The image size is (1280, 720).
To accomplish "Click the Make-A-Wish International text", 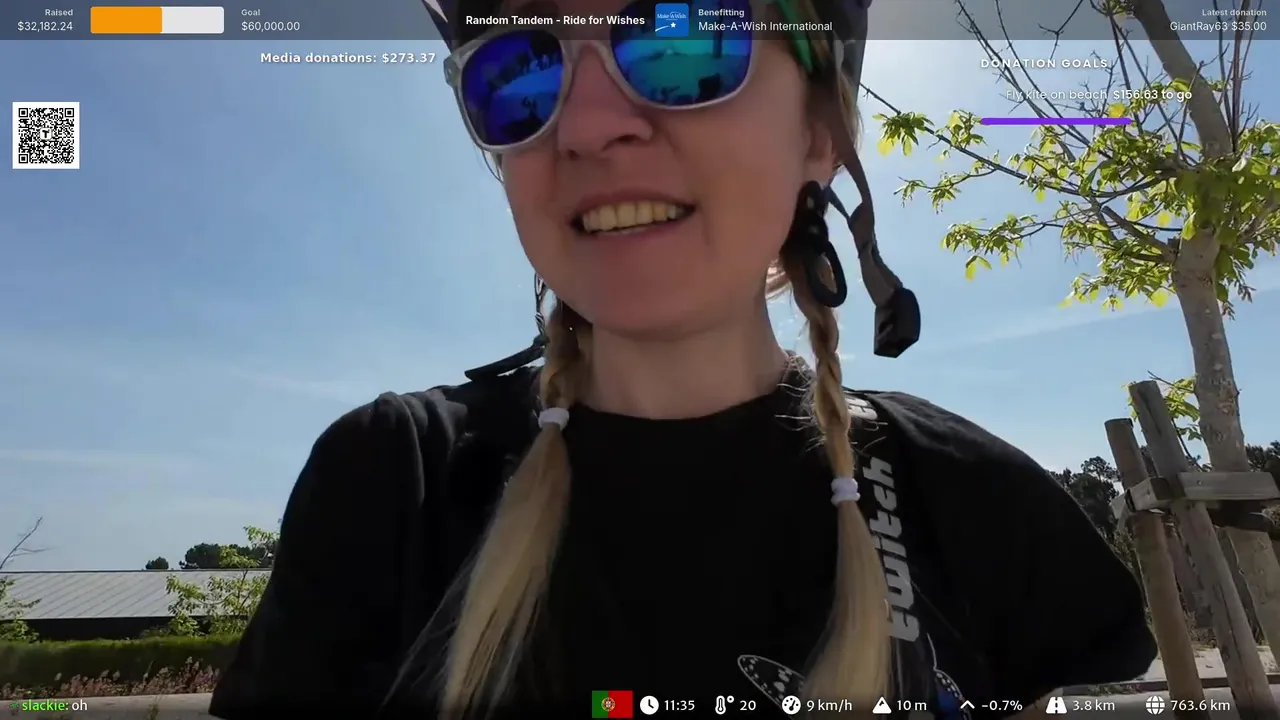I will pos(765,26).
